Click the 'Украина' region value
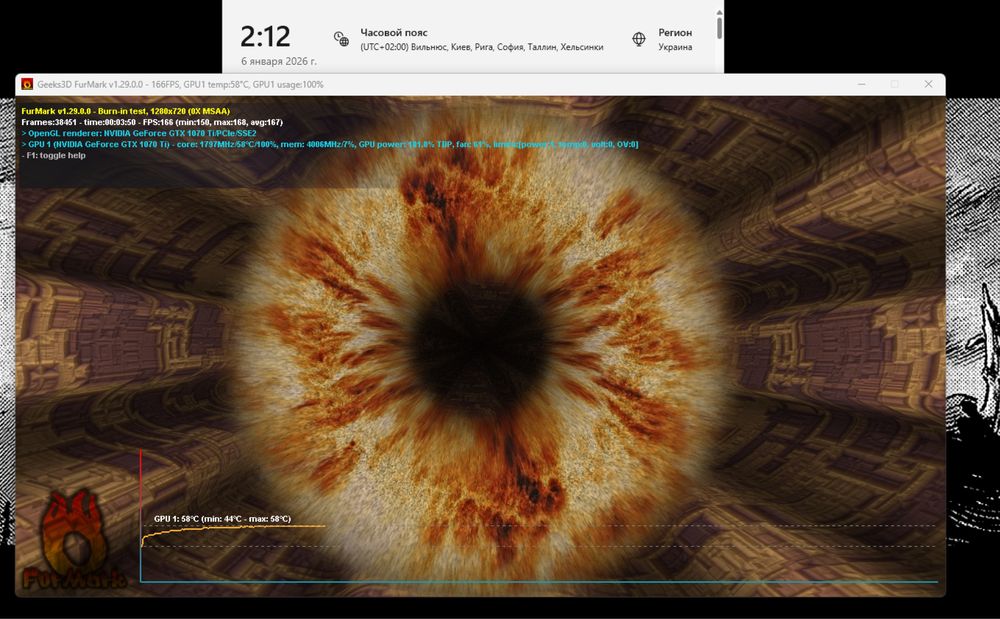The image size is (1000, 619). [x=675, y=47]
